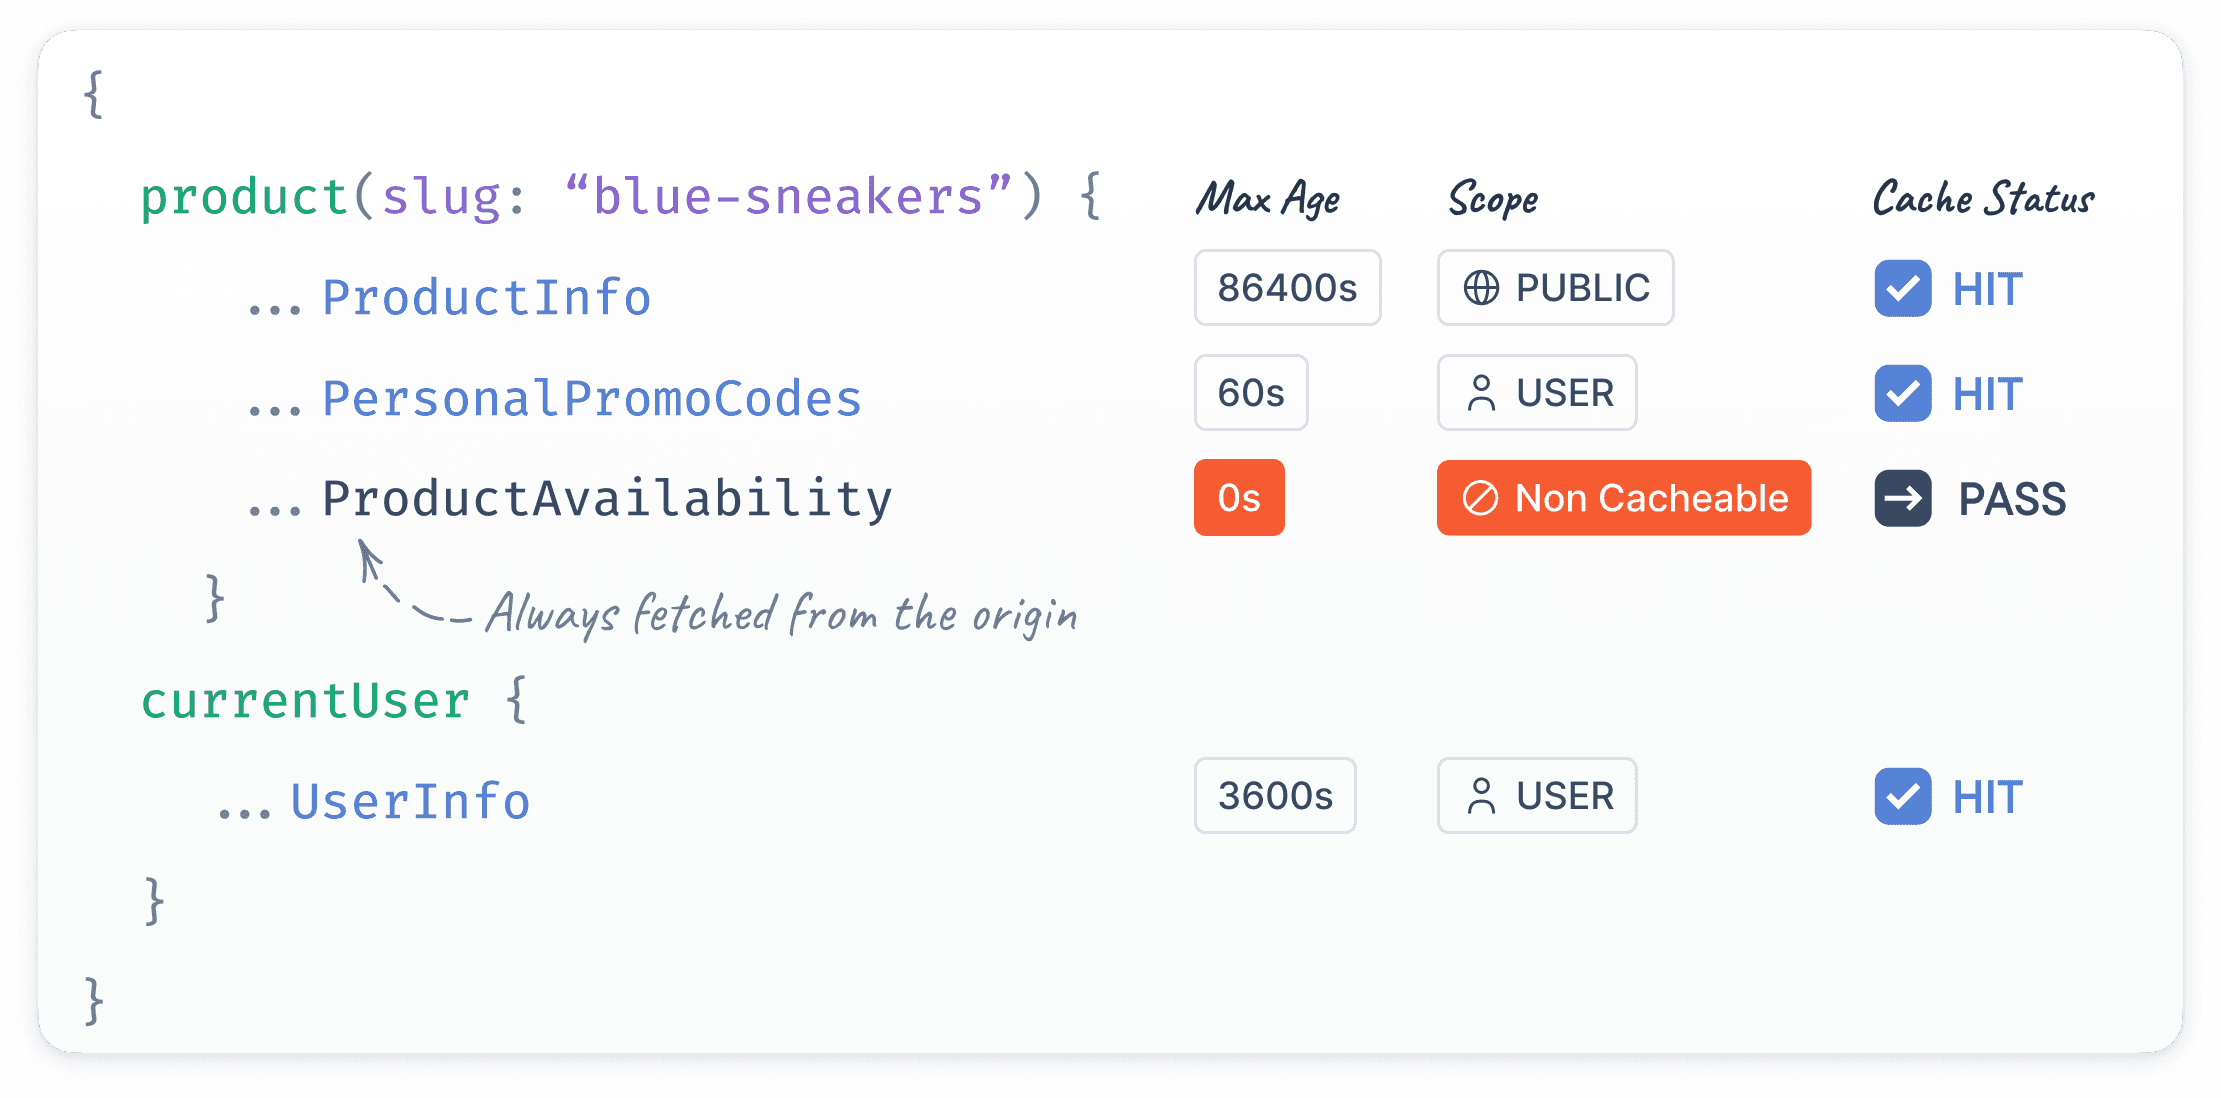Select the UserInfo fragment name

point(410,802)
